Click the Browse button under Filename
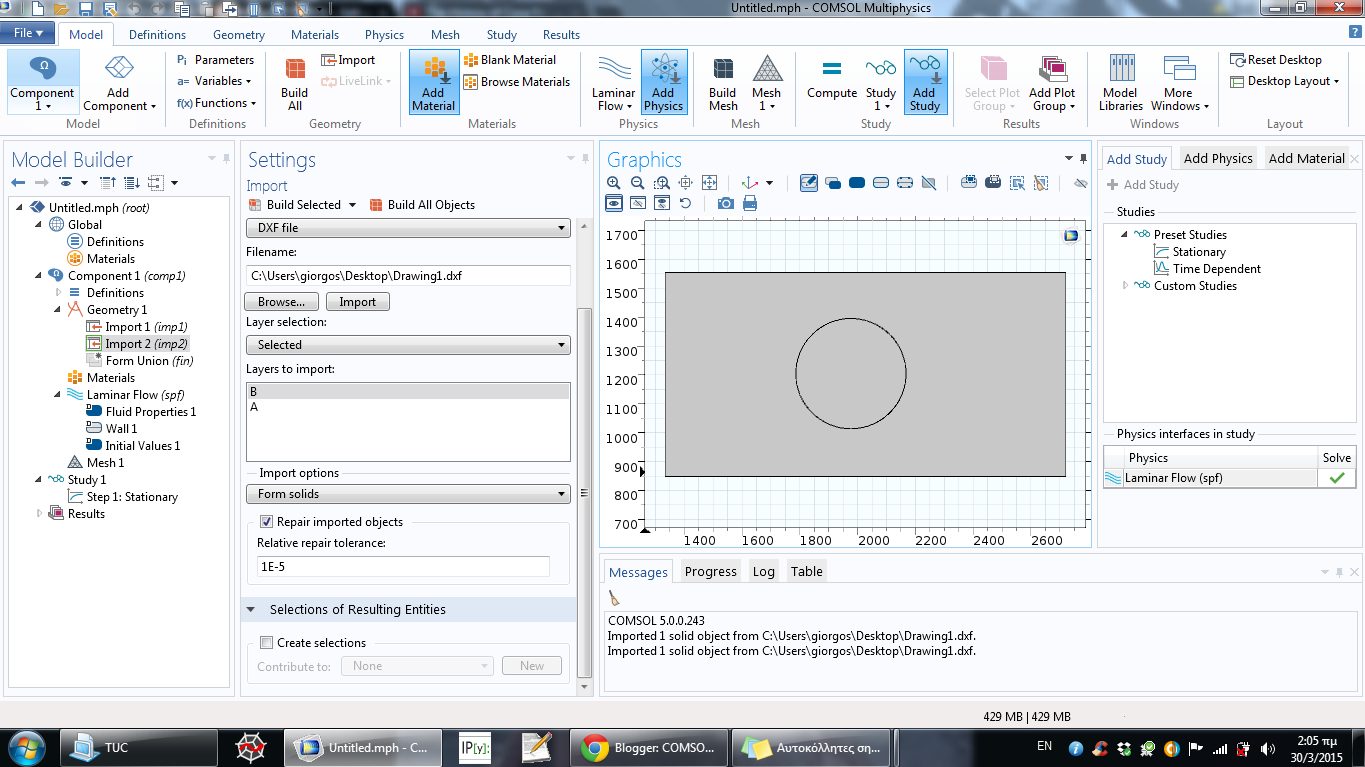1365x767 pixels. 281,301
